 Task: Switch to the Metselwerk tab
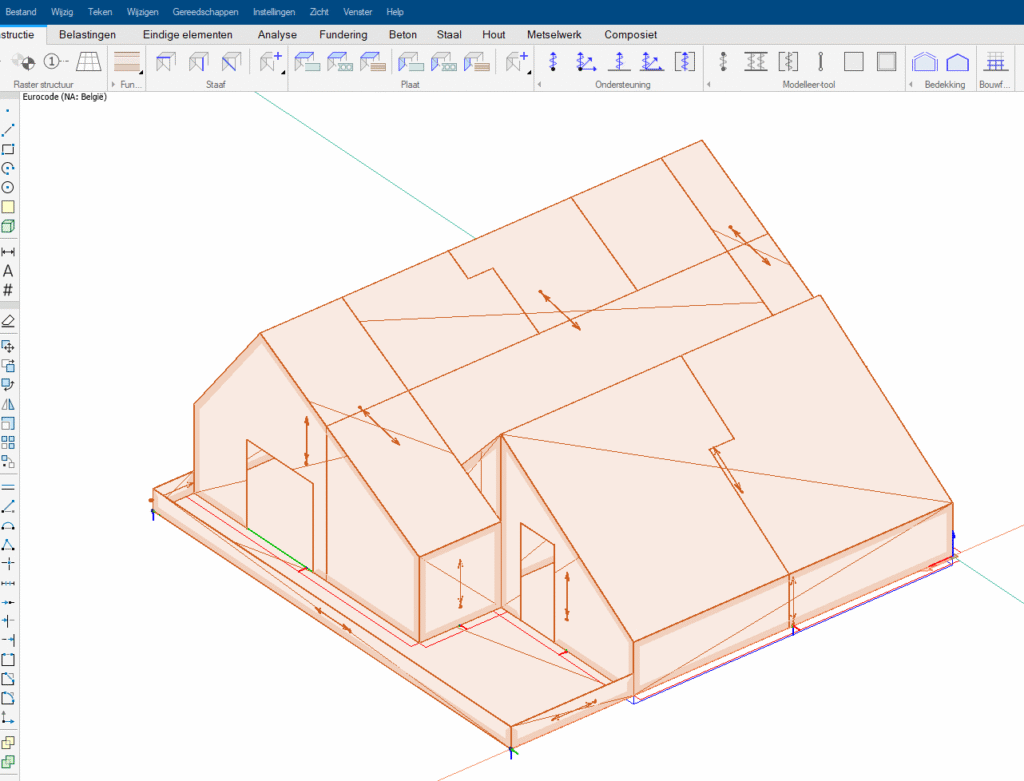point(556,34)
